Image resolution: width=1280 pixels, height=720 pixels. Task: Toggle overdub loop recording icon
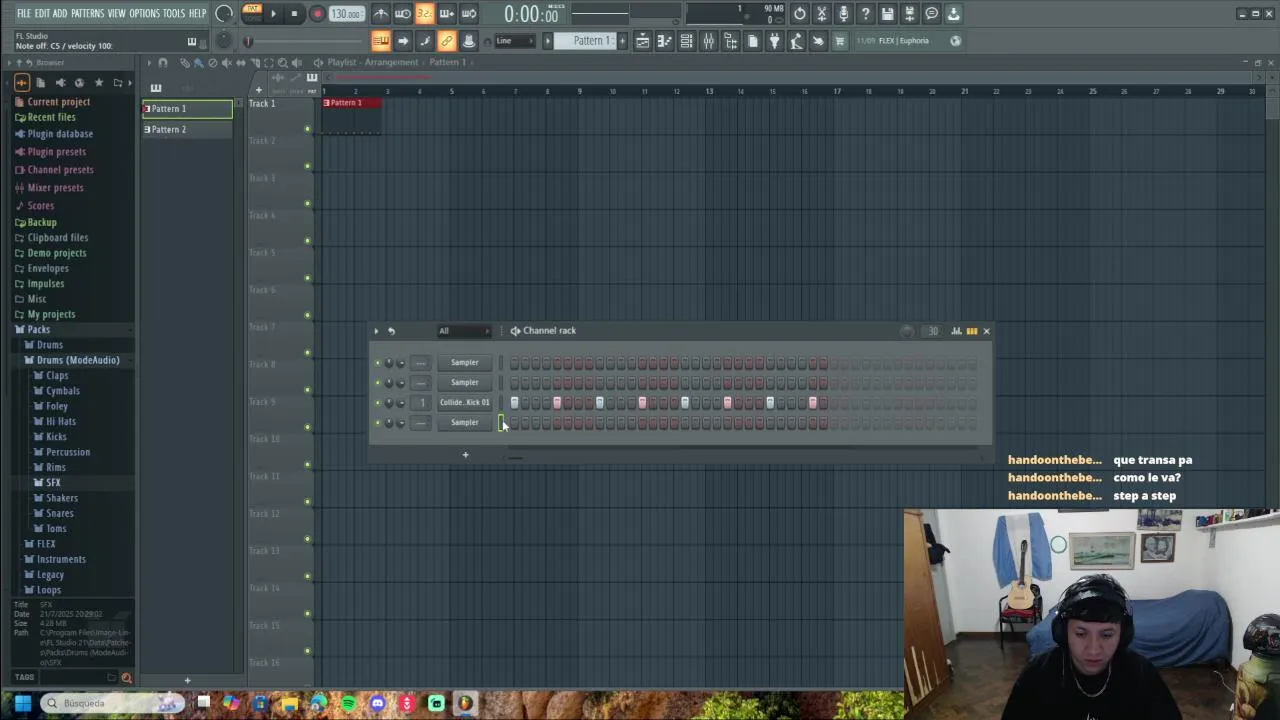pyautogui.click(x=447, y=14)
